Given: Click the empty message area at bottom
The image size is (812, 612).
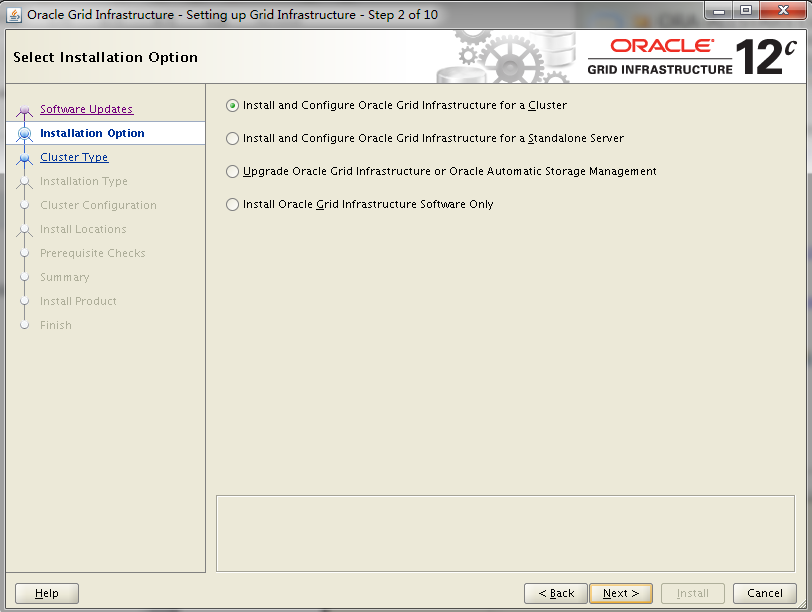Looking at the screenshot, I should coord(505,533).
